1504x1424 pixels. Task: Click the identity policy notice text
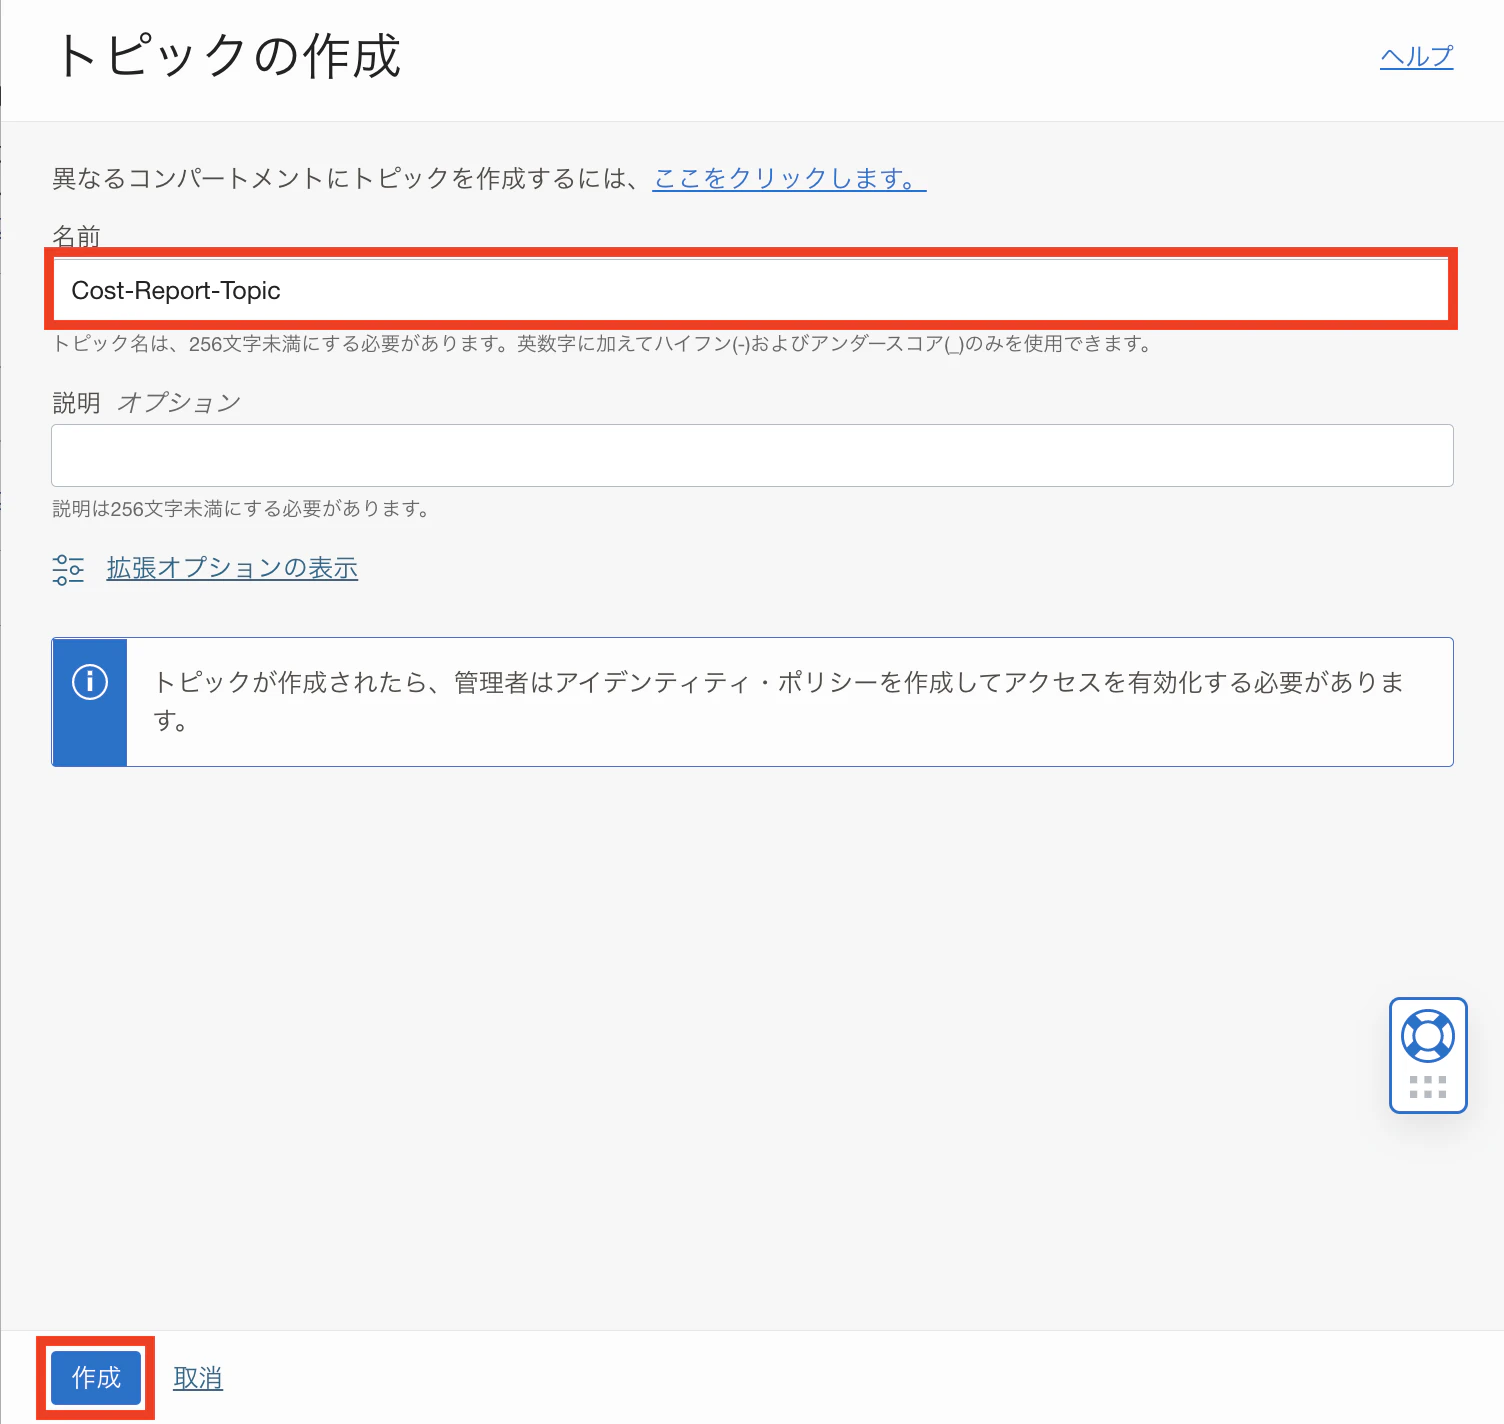779,701
